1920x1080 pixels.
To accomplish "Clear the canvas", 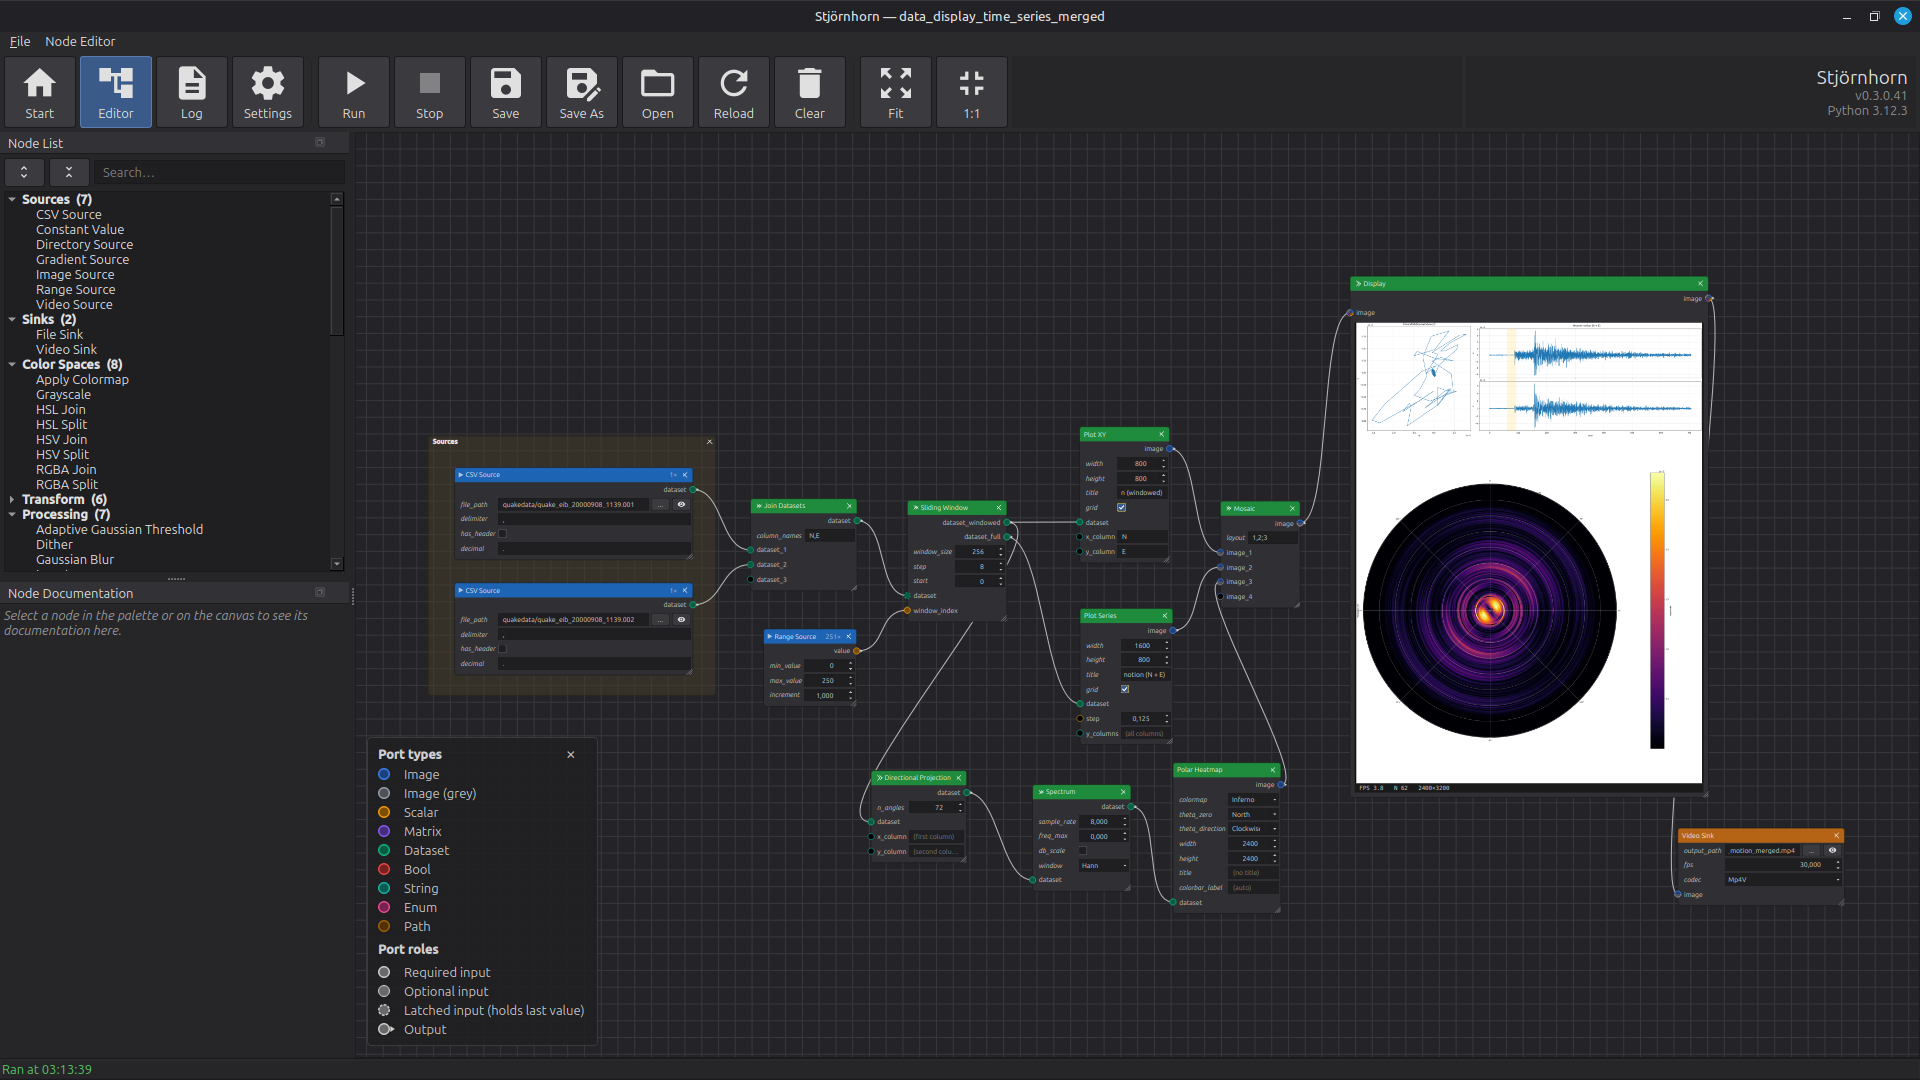I will [810, 92].
